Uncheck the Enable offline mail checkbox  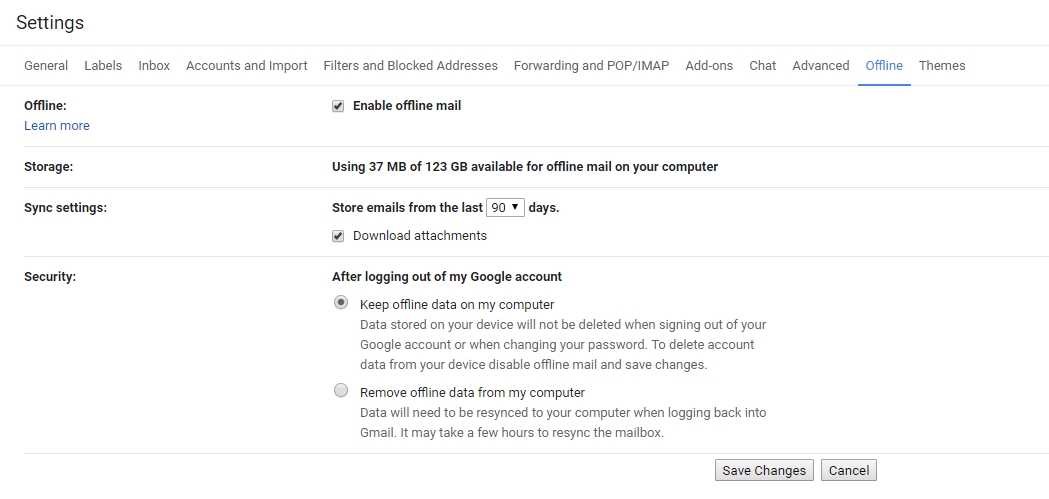(x=338, y=106)
